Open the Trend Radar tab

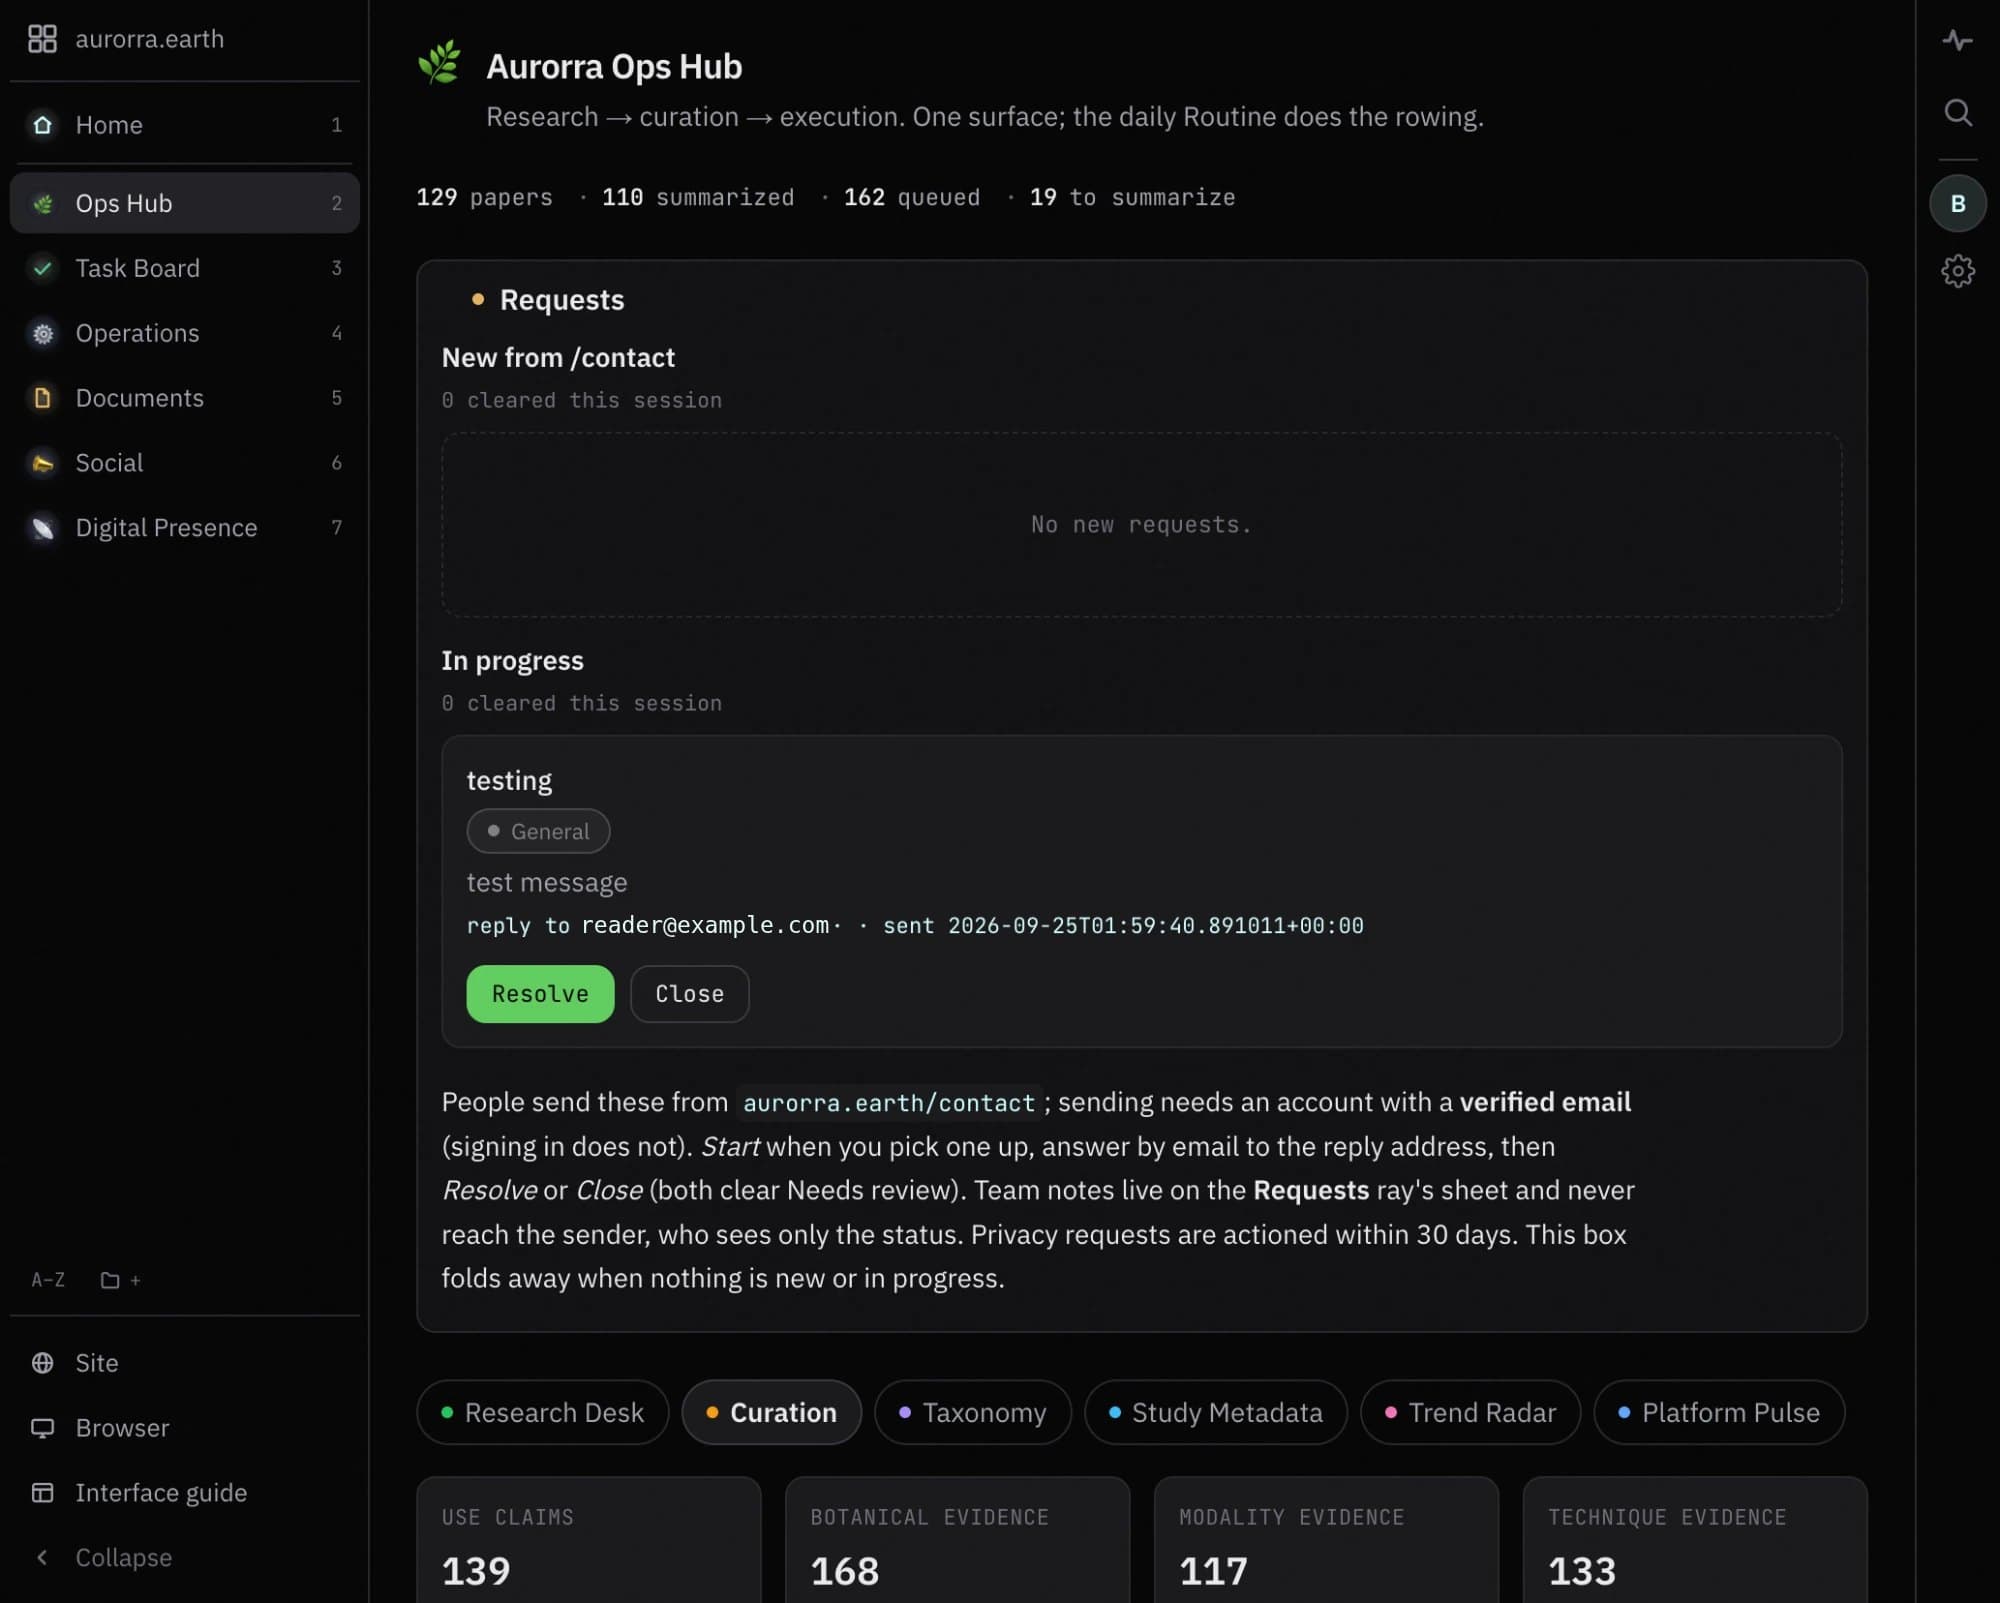(x=1470, y=1413)
